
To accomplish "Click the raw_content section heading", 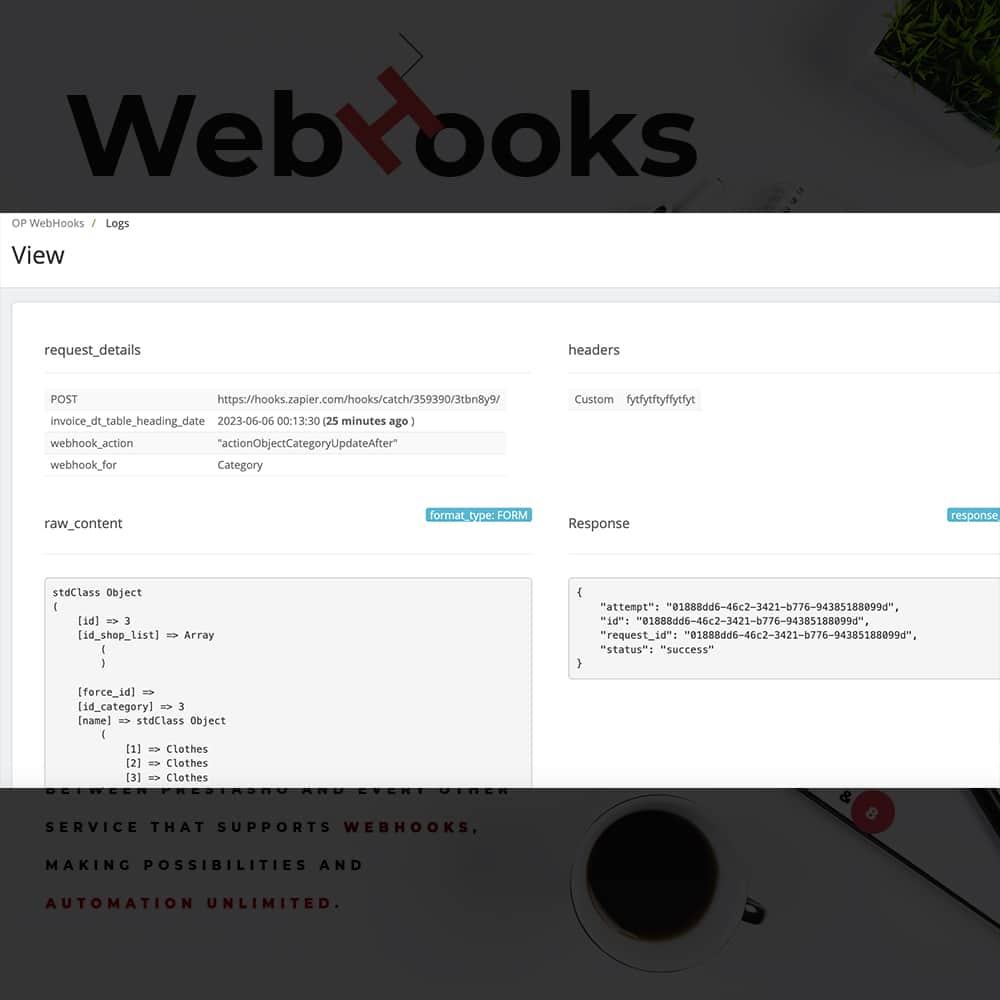I will (x=83, y=524).
